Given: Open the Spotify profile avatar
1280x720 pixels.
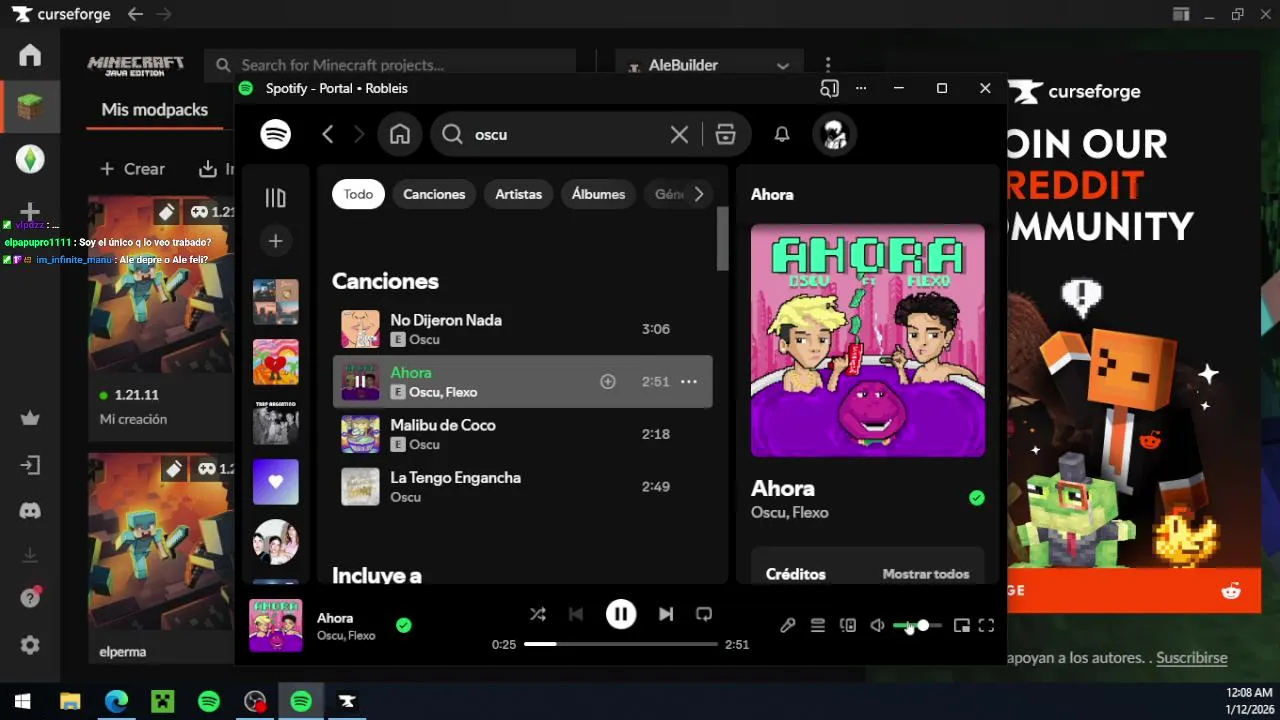Looking at the screenshot, I should [x=834, y=134].
